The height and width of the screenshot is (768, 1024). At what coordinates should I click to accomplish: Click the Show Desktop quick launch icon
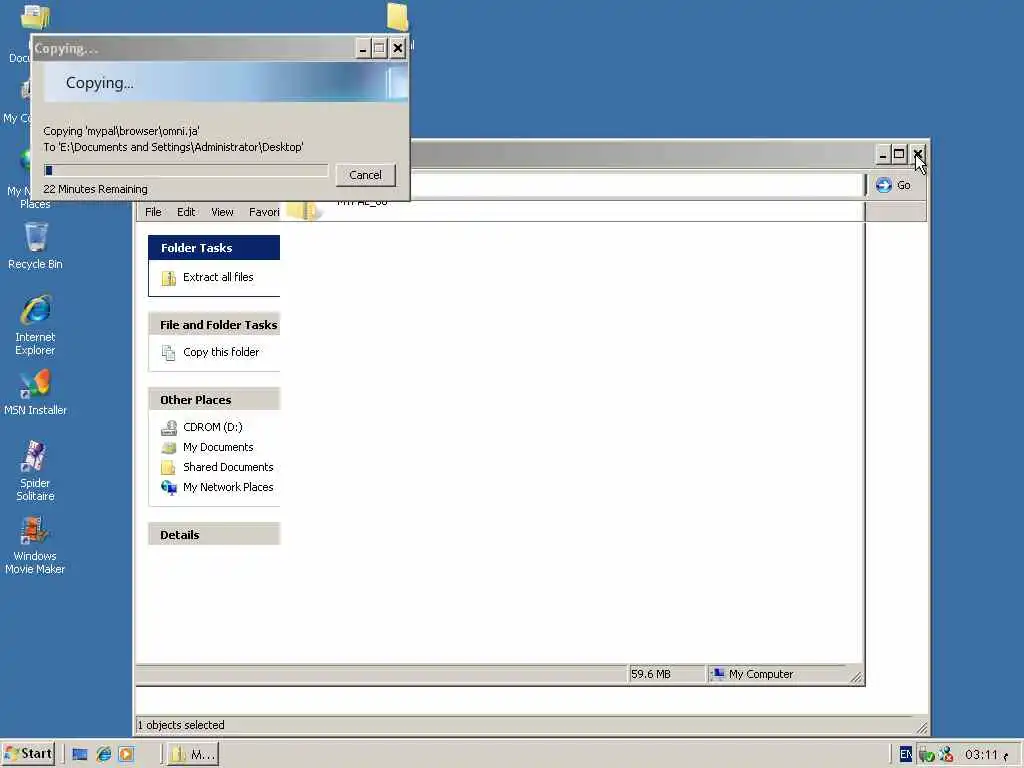tap(80, 754)
